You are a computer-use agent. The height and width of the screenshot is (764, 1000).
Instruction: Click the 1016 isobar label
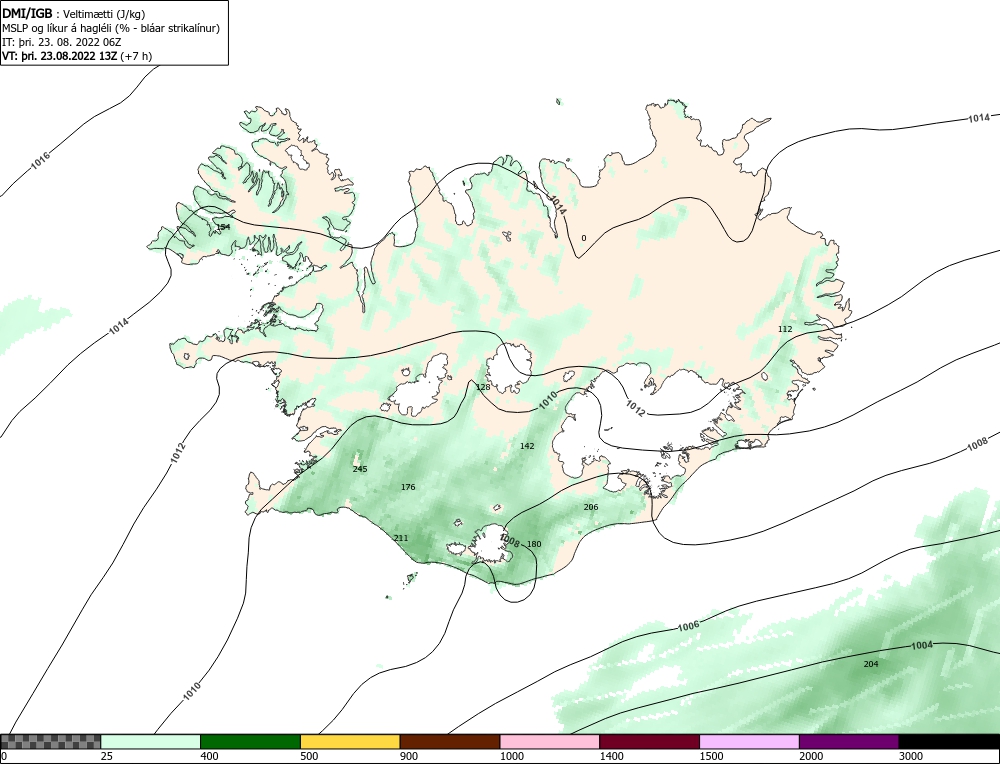pos(40,160)
